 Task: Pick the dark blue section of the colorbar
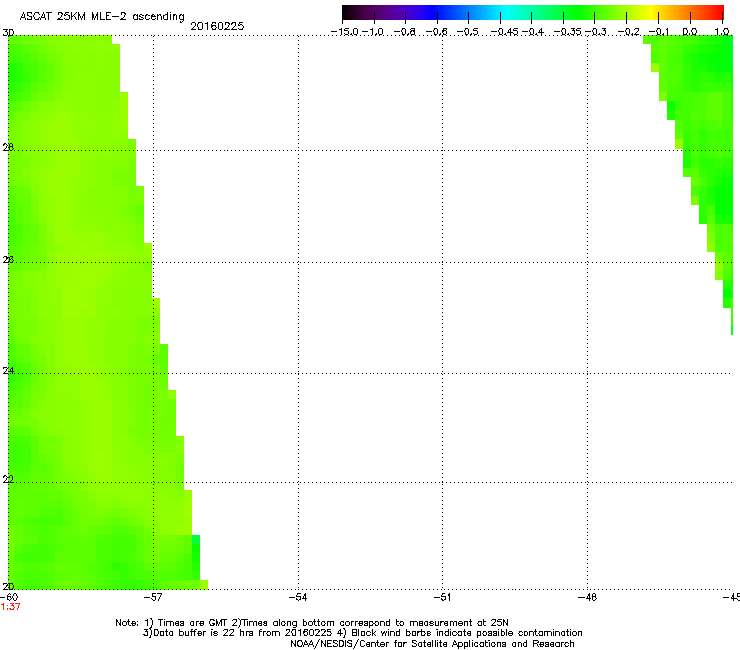[x=432, y=12]
